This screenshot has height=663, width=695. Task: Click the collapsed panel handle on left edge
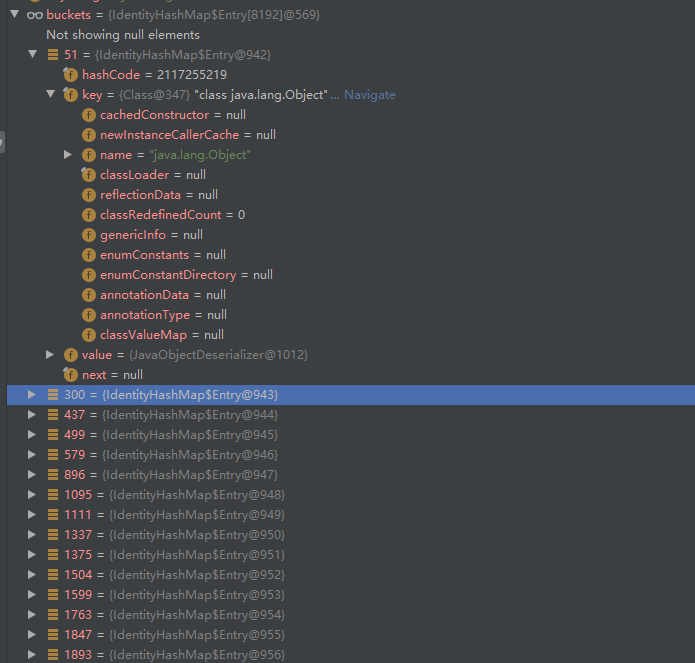coord(2,142)
